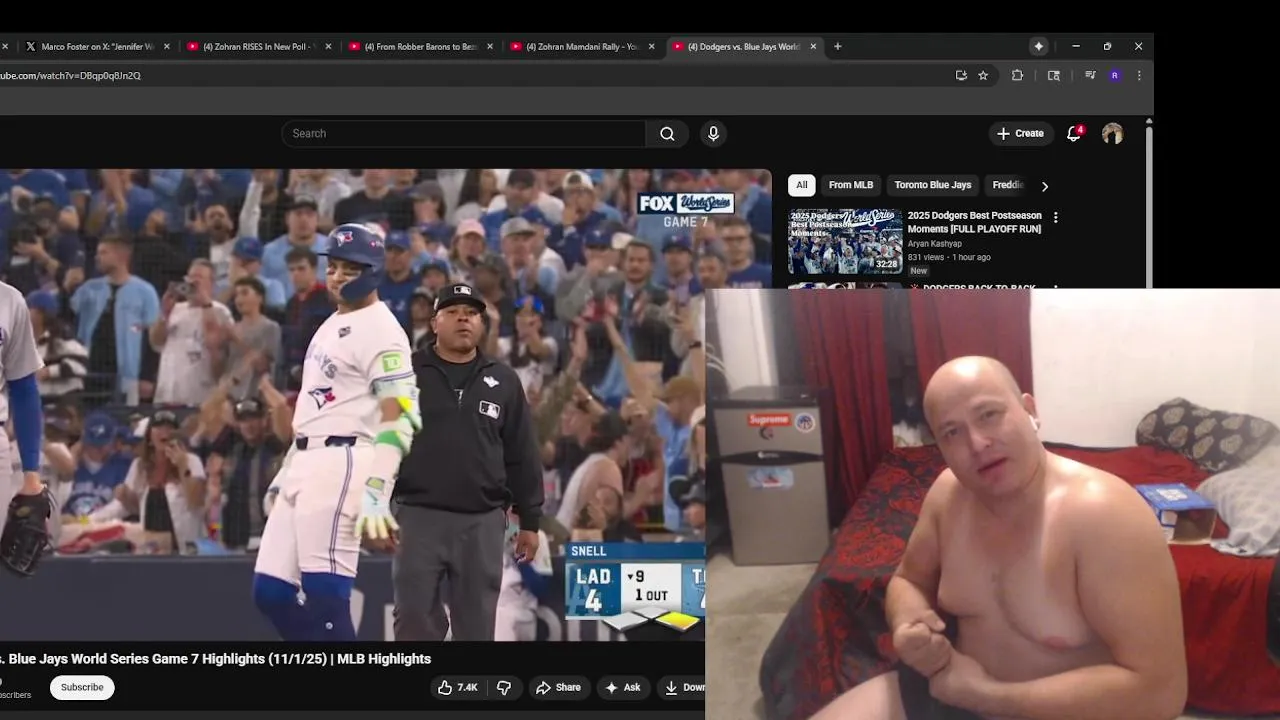Image resolution: width=1280 pixels, height=720 pixels.
Task: Like the video with thumbs up
Action: [x=457, y=688]
